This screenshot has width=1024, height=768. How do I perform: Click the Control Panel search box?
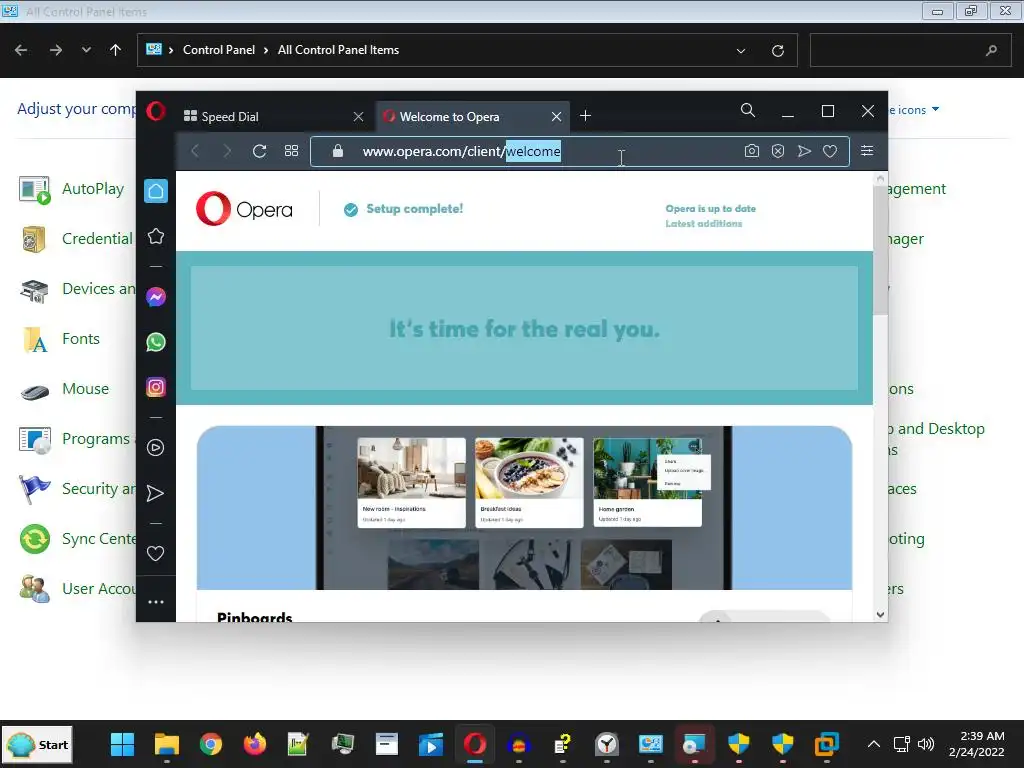pos(911,50)
